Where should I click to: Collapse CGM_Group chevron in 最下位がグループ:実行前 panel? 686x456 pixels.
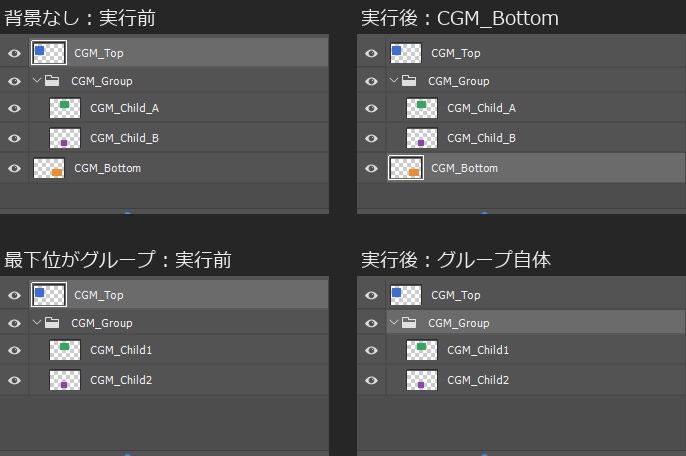(37, 323)
